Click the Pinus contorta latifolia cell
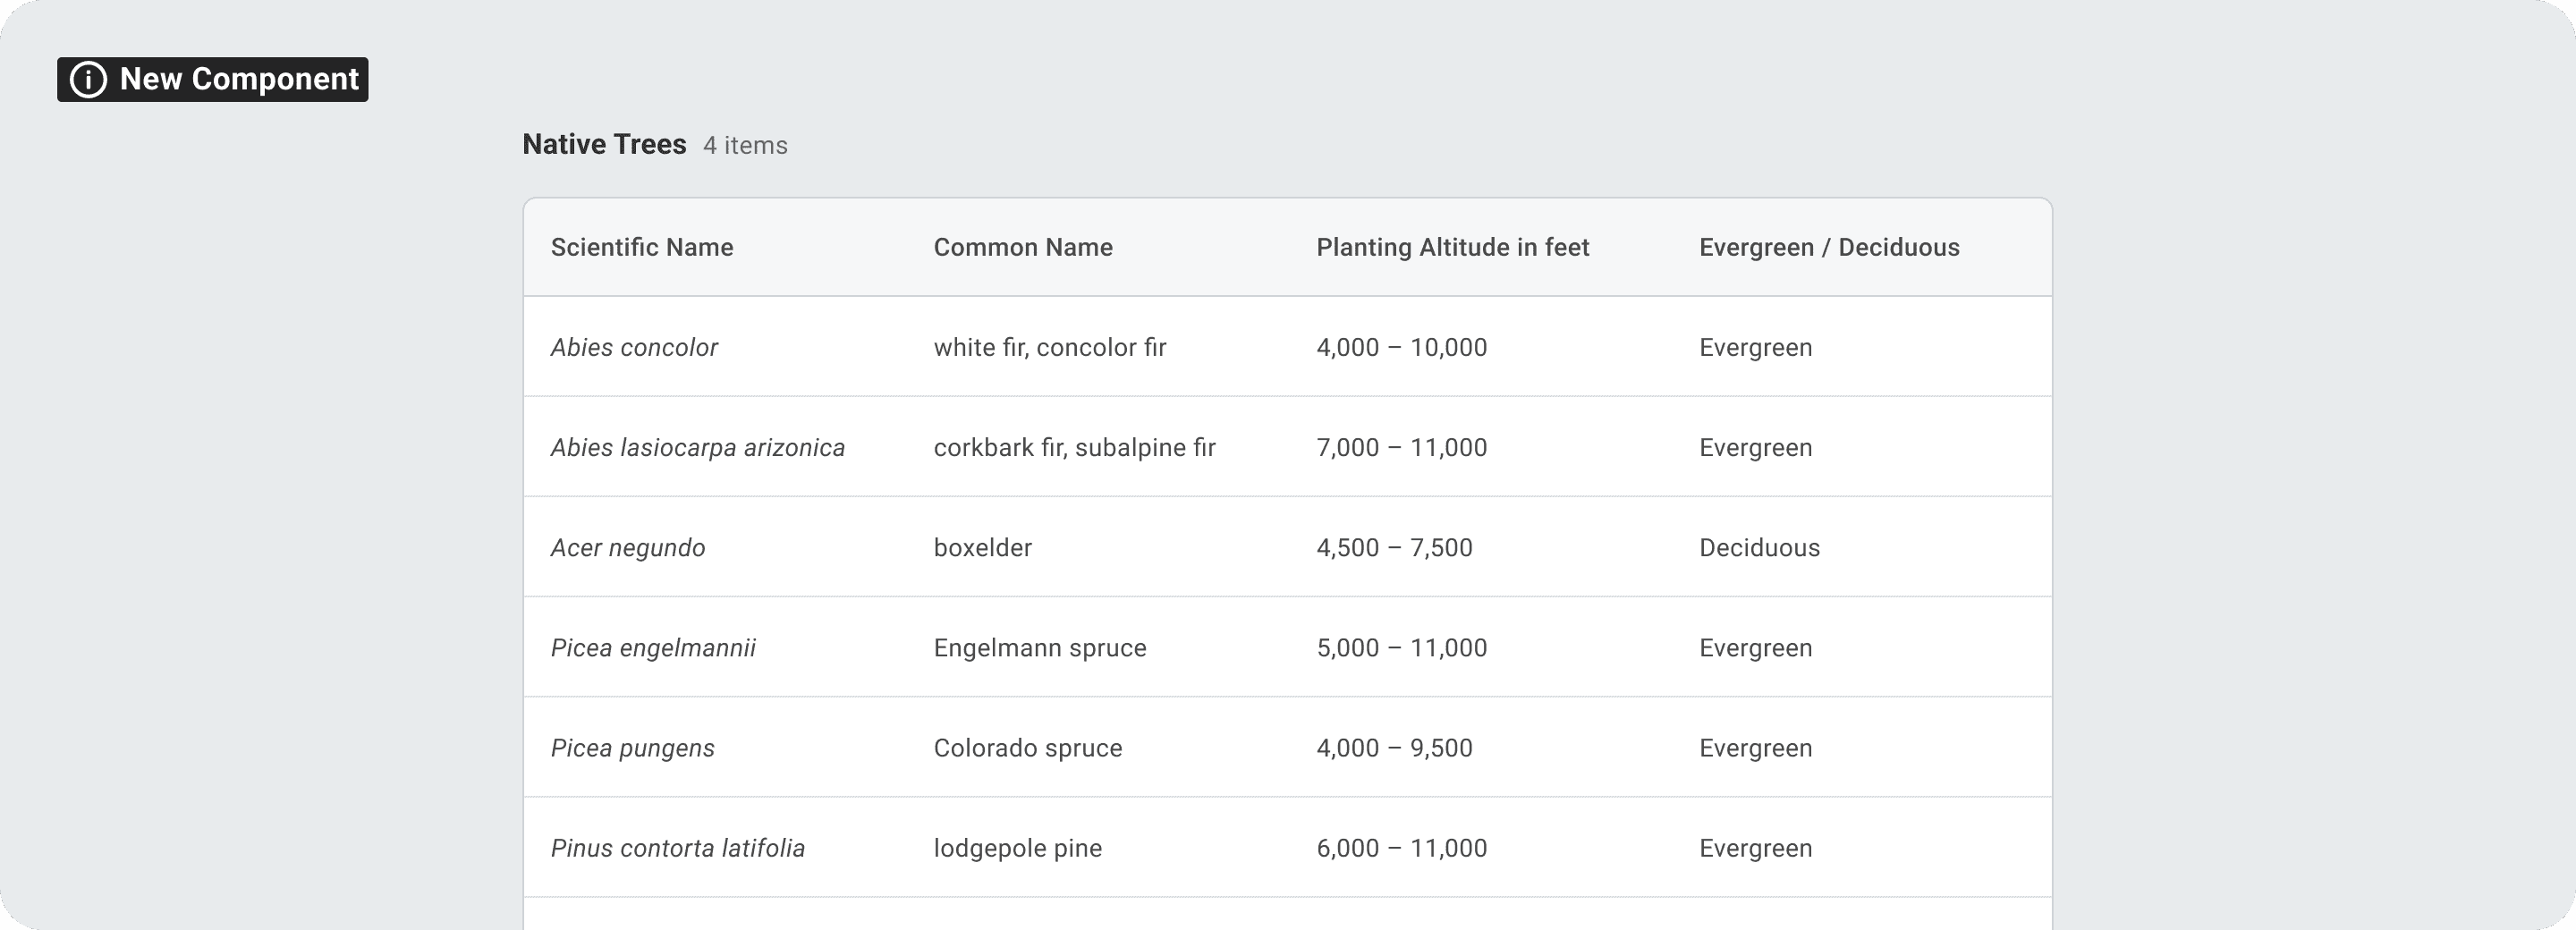 (678, 848)
